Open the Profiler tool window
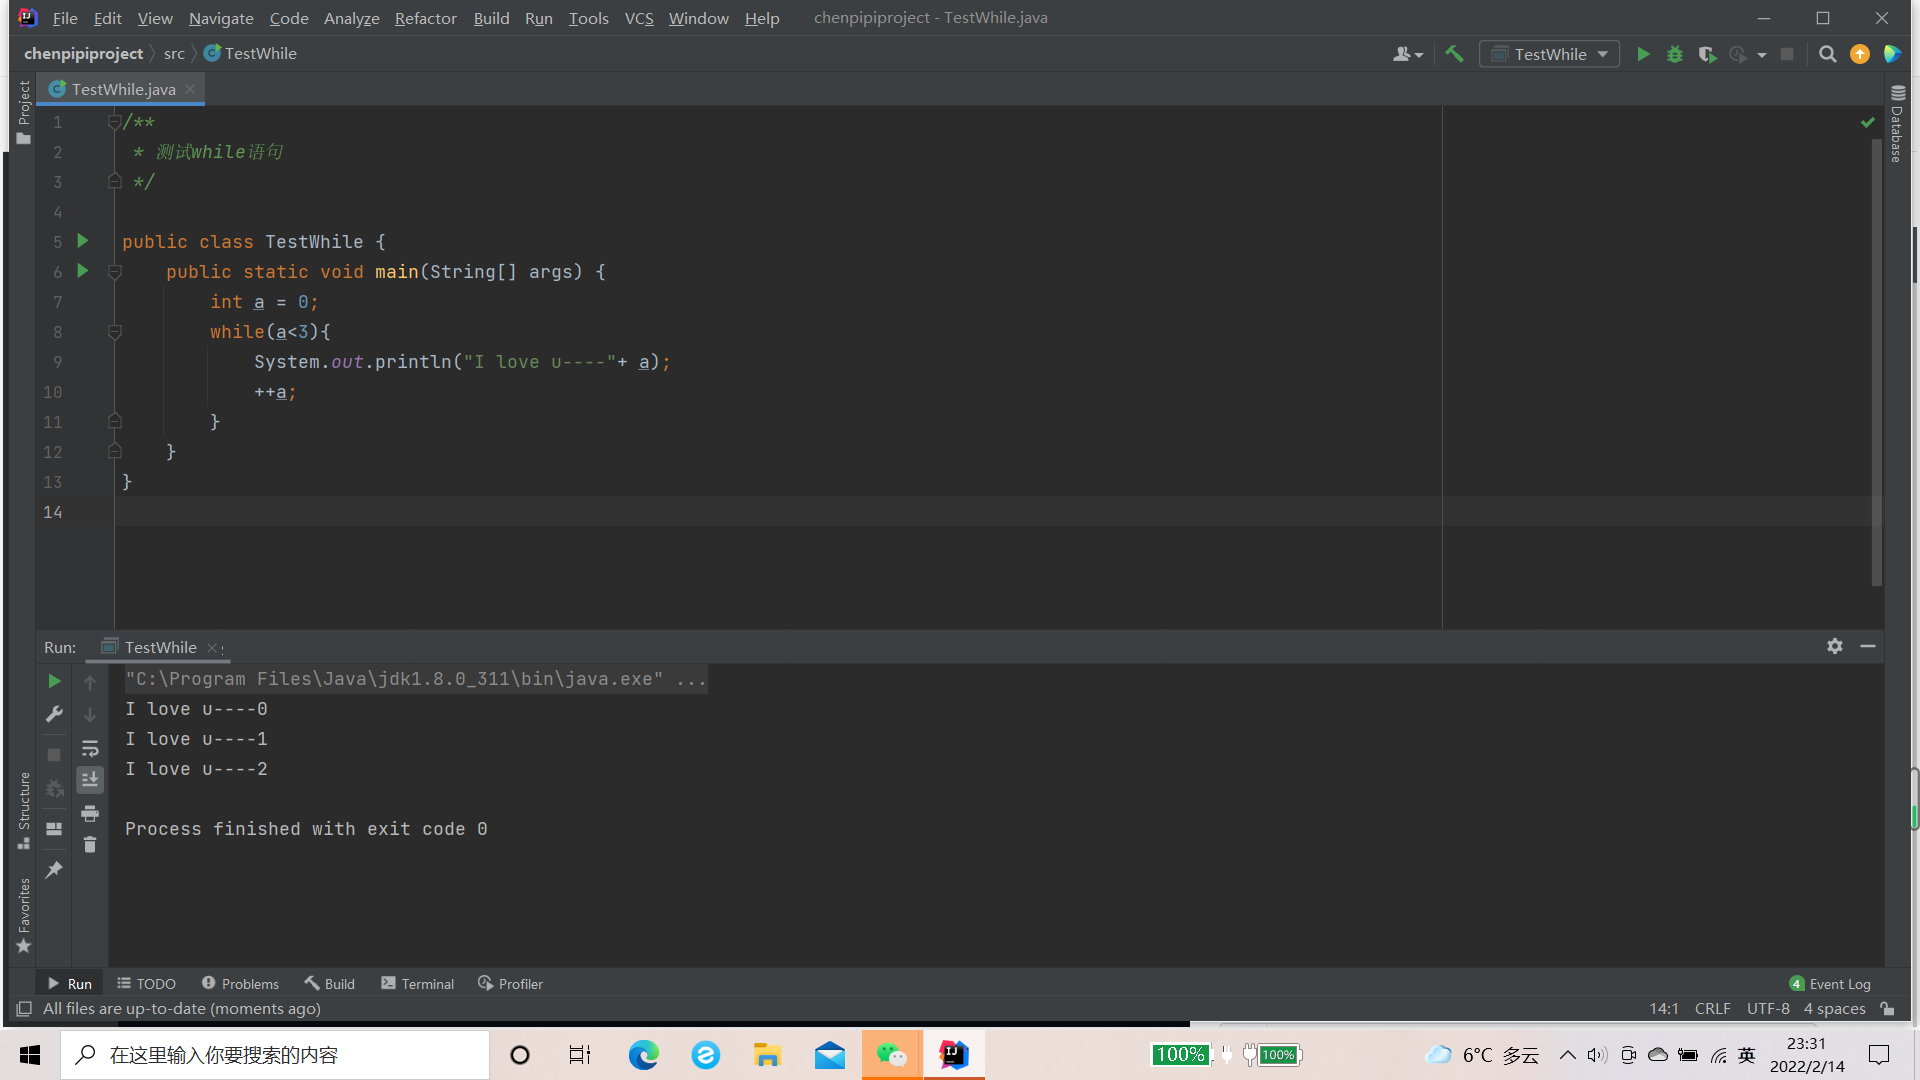Image resolution: width=1920 pixels, height=1080 pixels. coord(510,984)
